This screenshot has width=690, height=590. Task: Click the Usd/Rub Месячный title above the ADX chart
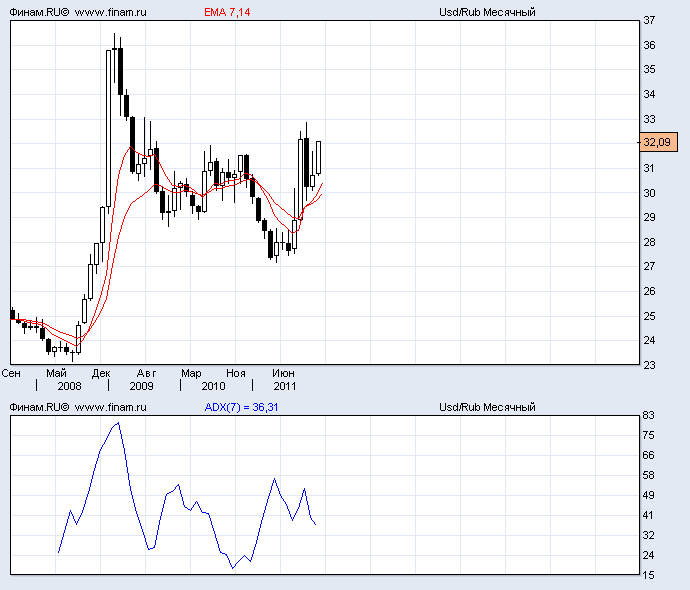pyautogui.click(x=487, y=407)
